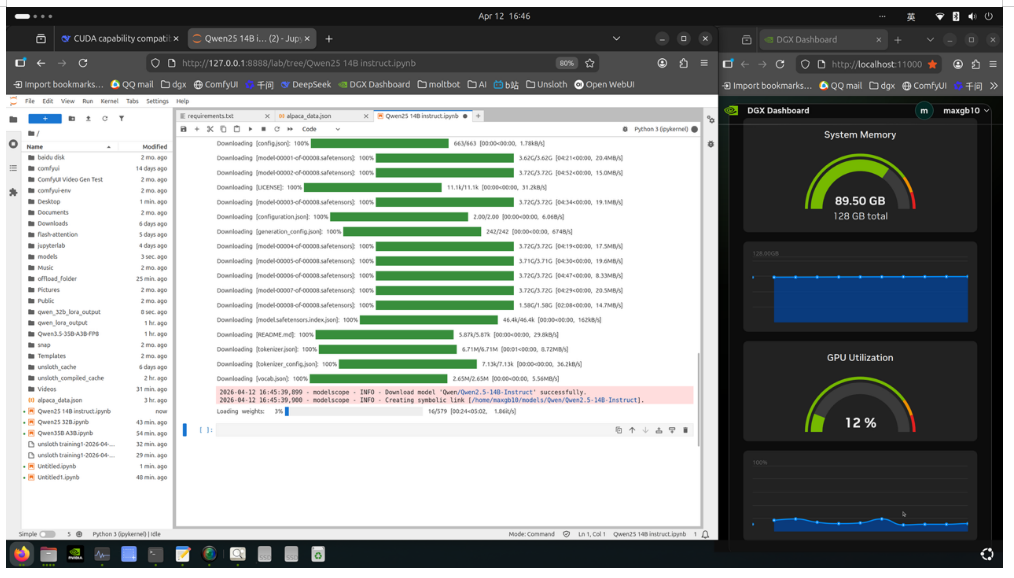Paste cell from clipboard in notebook toolbar
The width and height of the screenshot is (1014, 578).
point(237,129)
